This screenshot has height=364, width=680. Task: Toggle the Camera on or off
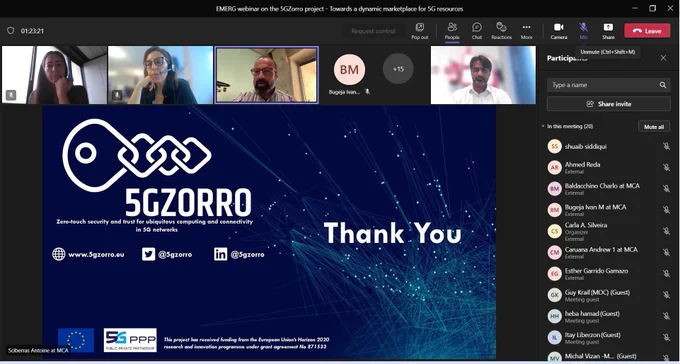(559, 31)
